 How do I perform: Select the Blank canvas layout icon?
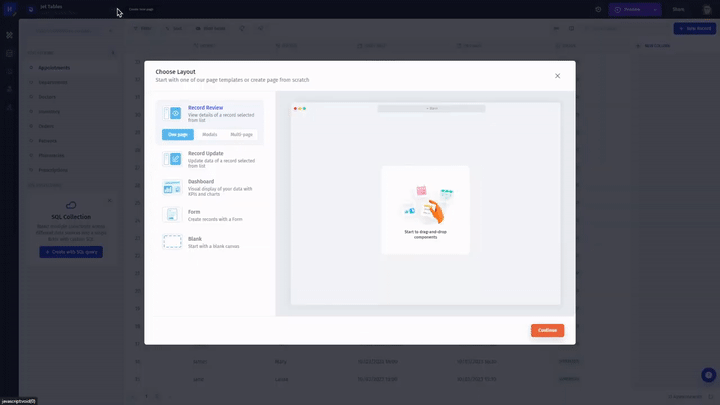[172, 242]
